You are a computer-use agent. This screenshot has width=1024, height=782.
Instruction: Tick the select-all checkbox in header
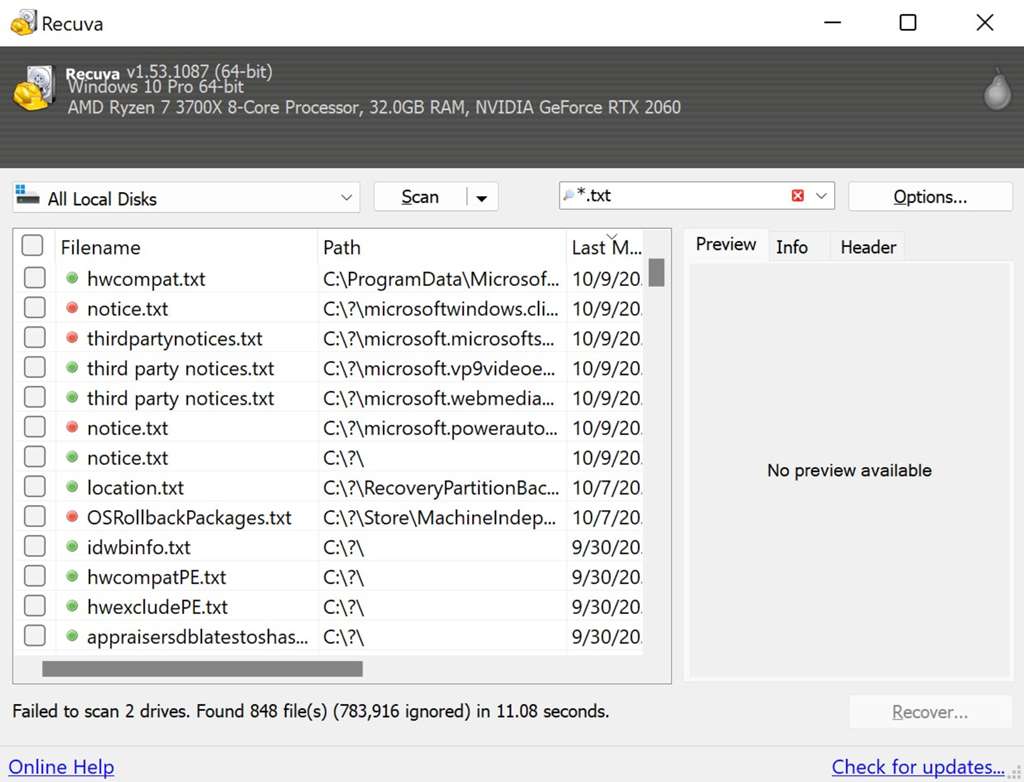pyautogui.click(x=33, y=246)
